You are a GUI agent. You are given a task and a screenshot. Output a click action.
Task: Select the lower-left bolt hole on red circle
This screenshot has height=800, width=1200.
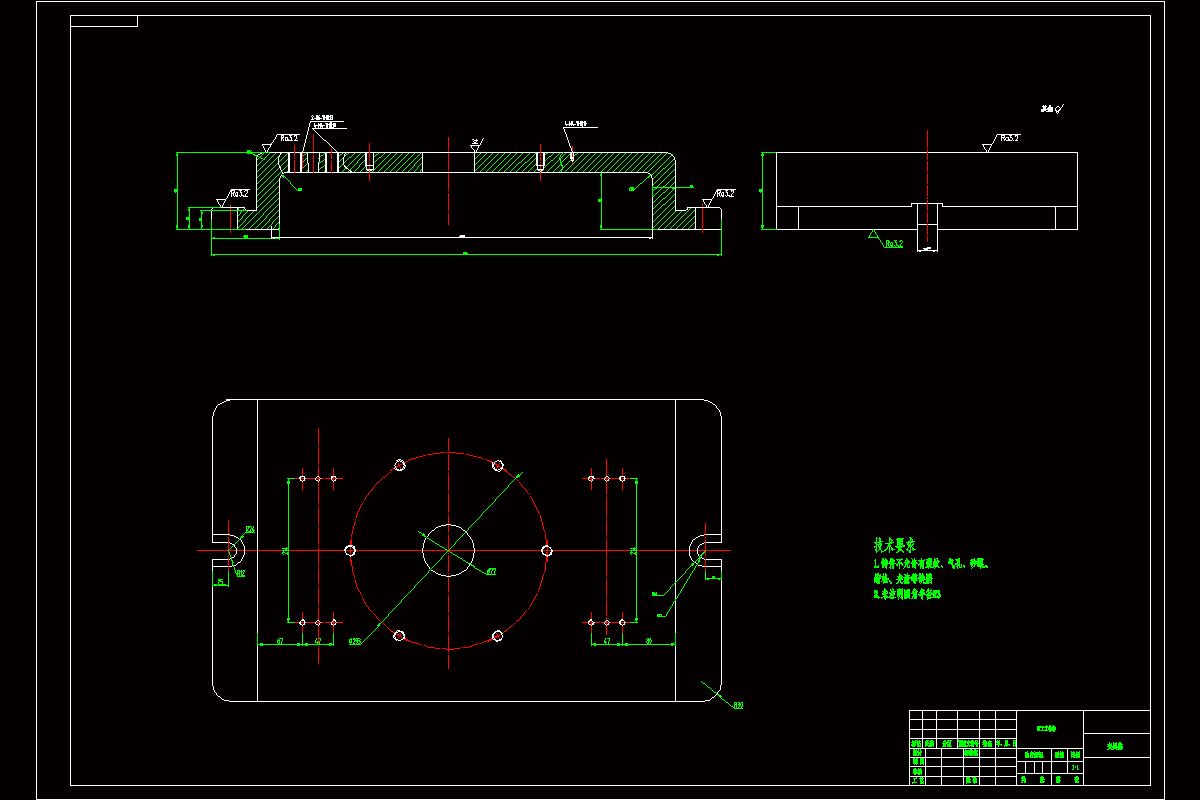pyautogui.click(x=400, y=635)
